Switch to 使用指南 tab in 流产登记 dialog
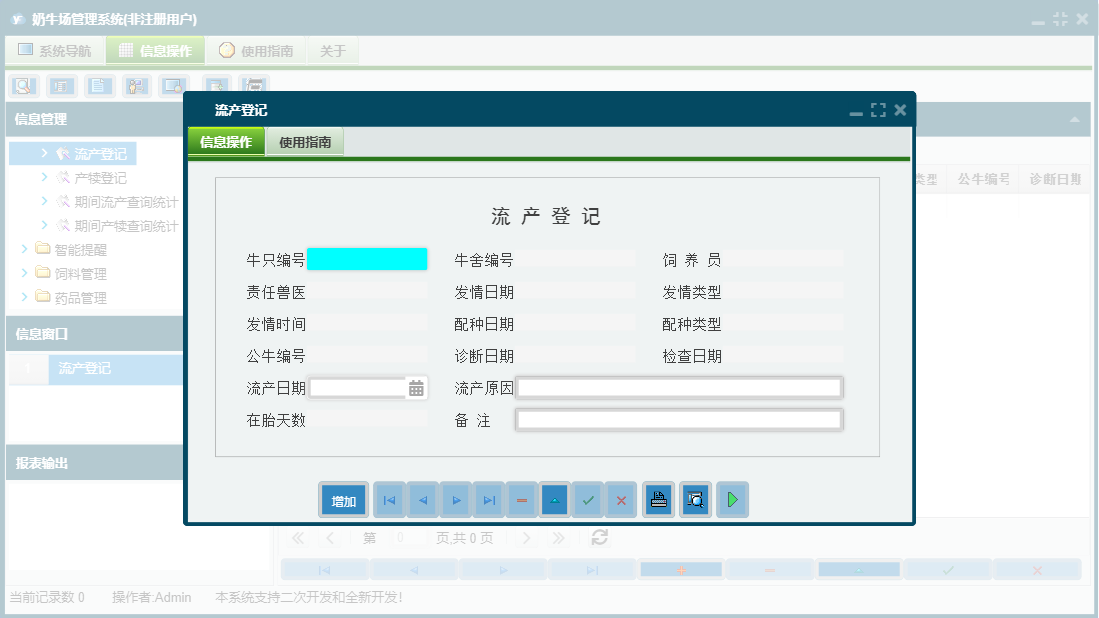This screenshot has width=1099, height=618. click(305, 142)
